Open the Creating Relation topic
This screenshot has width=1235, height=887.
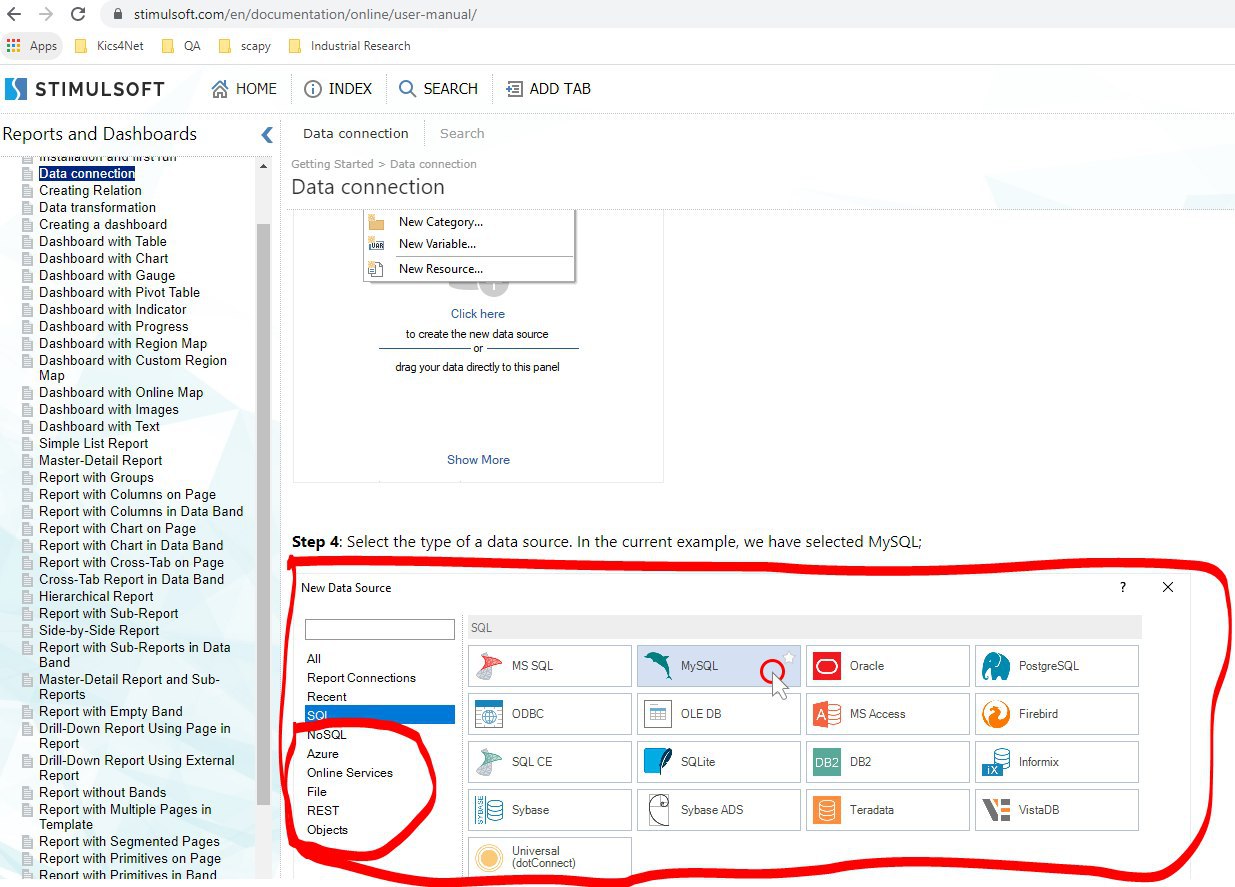[x=90, y=191]
